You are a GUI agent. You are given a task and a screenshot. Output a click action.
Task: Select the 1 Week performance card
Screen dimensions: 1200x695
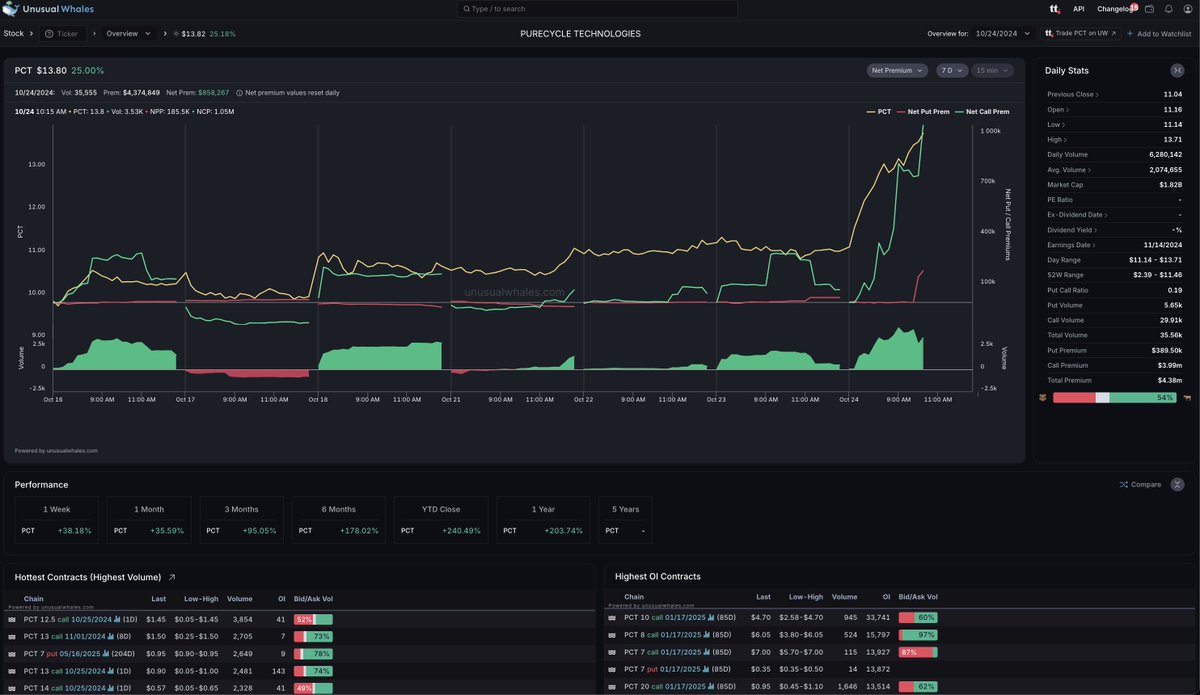(57, 521)
